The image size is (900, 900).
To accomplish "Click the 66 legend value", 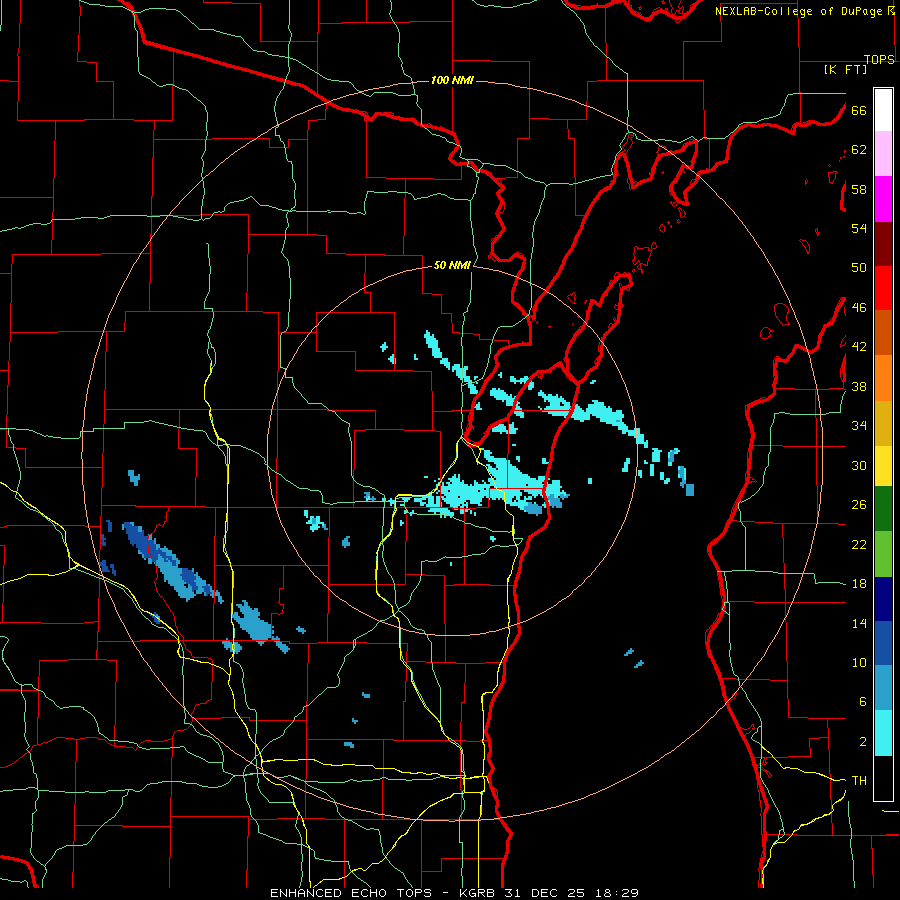I will (x=859, y=110).
